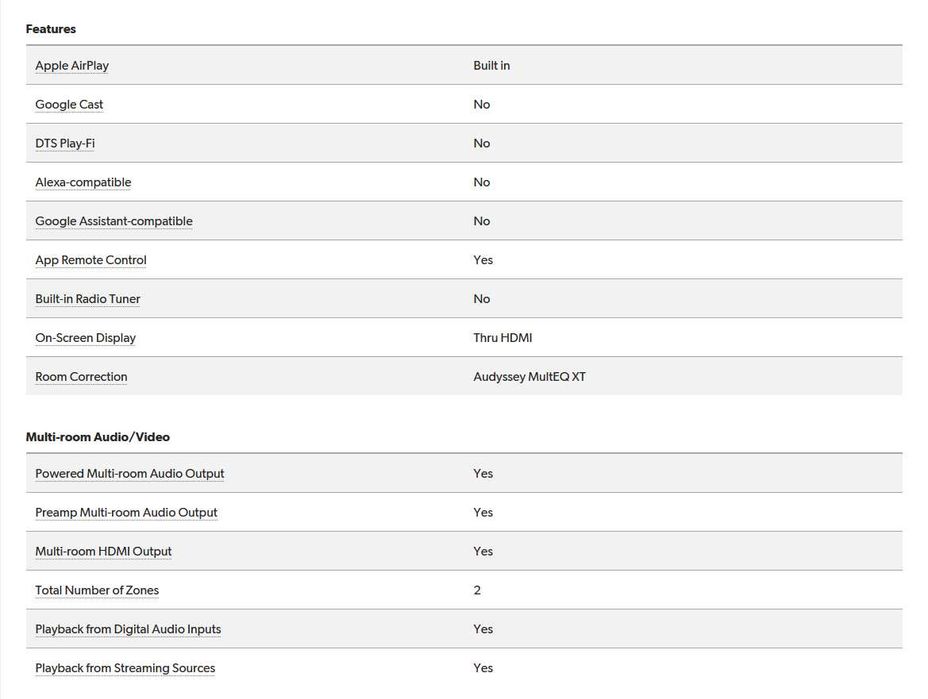Screen dimensions: 928x699
Task: Click the Apple AirPlay term link
Action: point(72,66)
